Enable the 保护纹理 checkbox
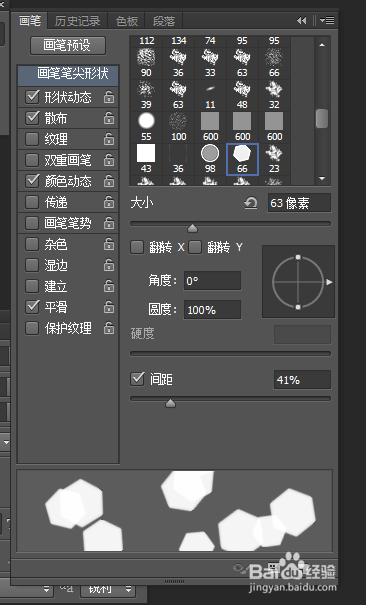 pyautogui.click(x=32, y=328)
